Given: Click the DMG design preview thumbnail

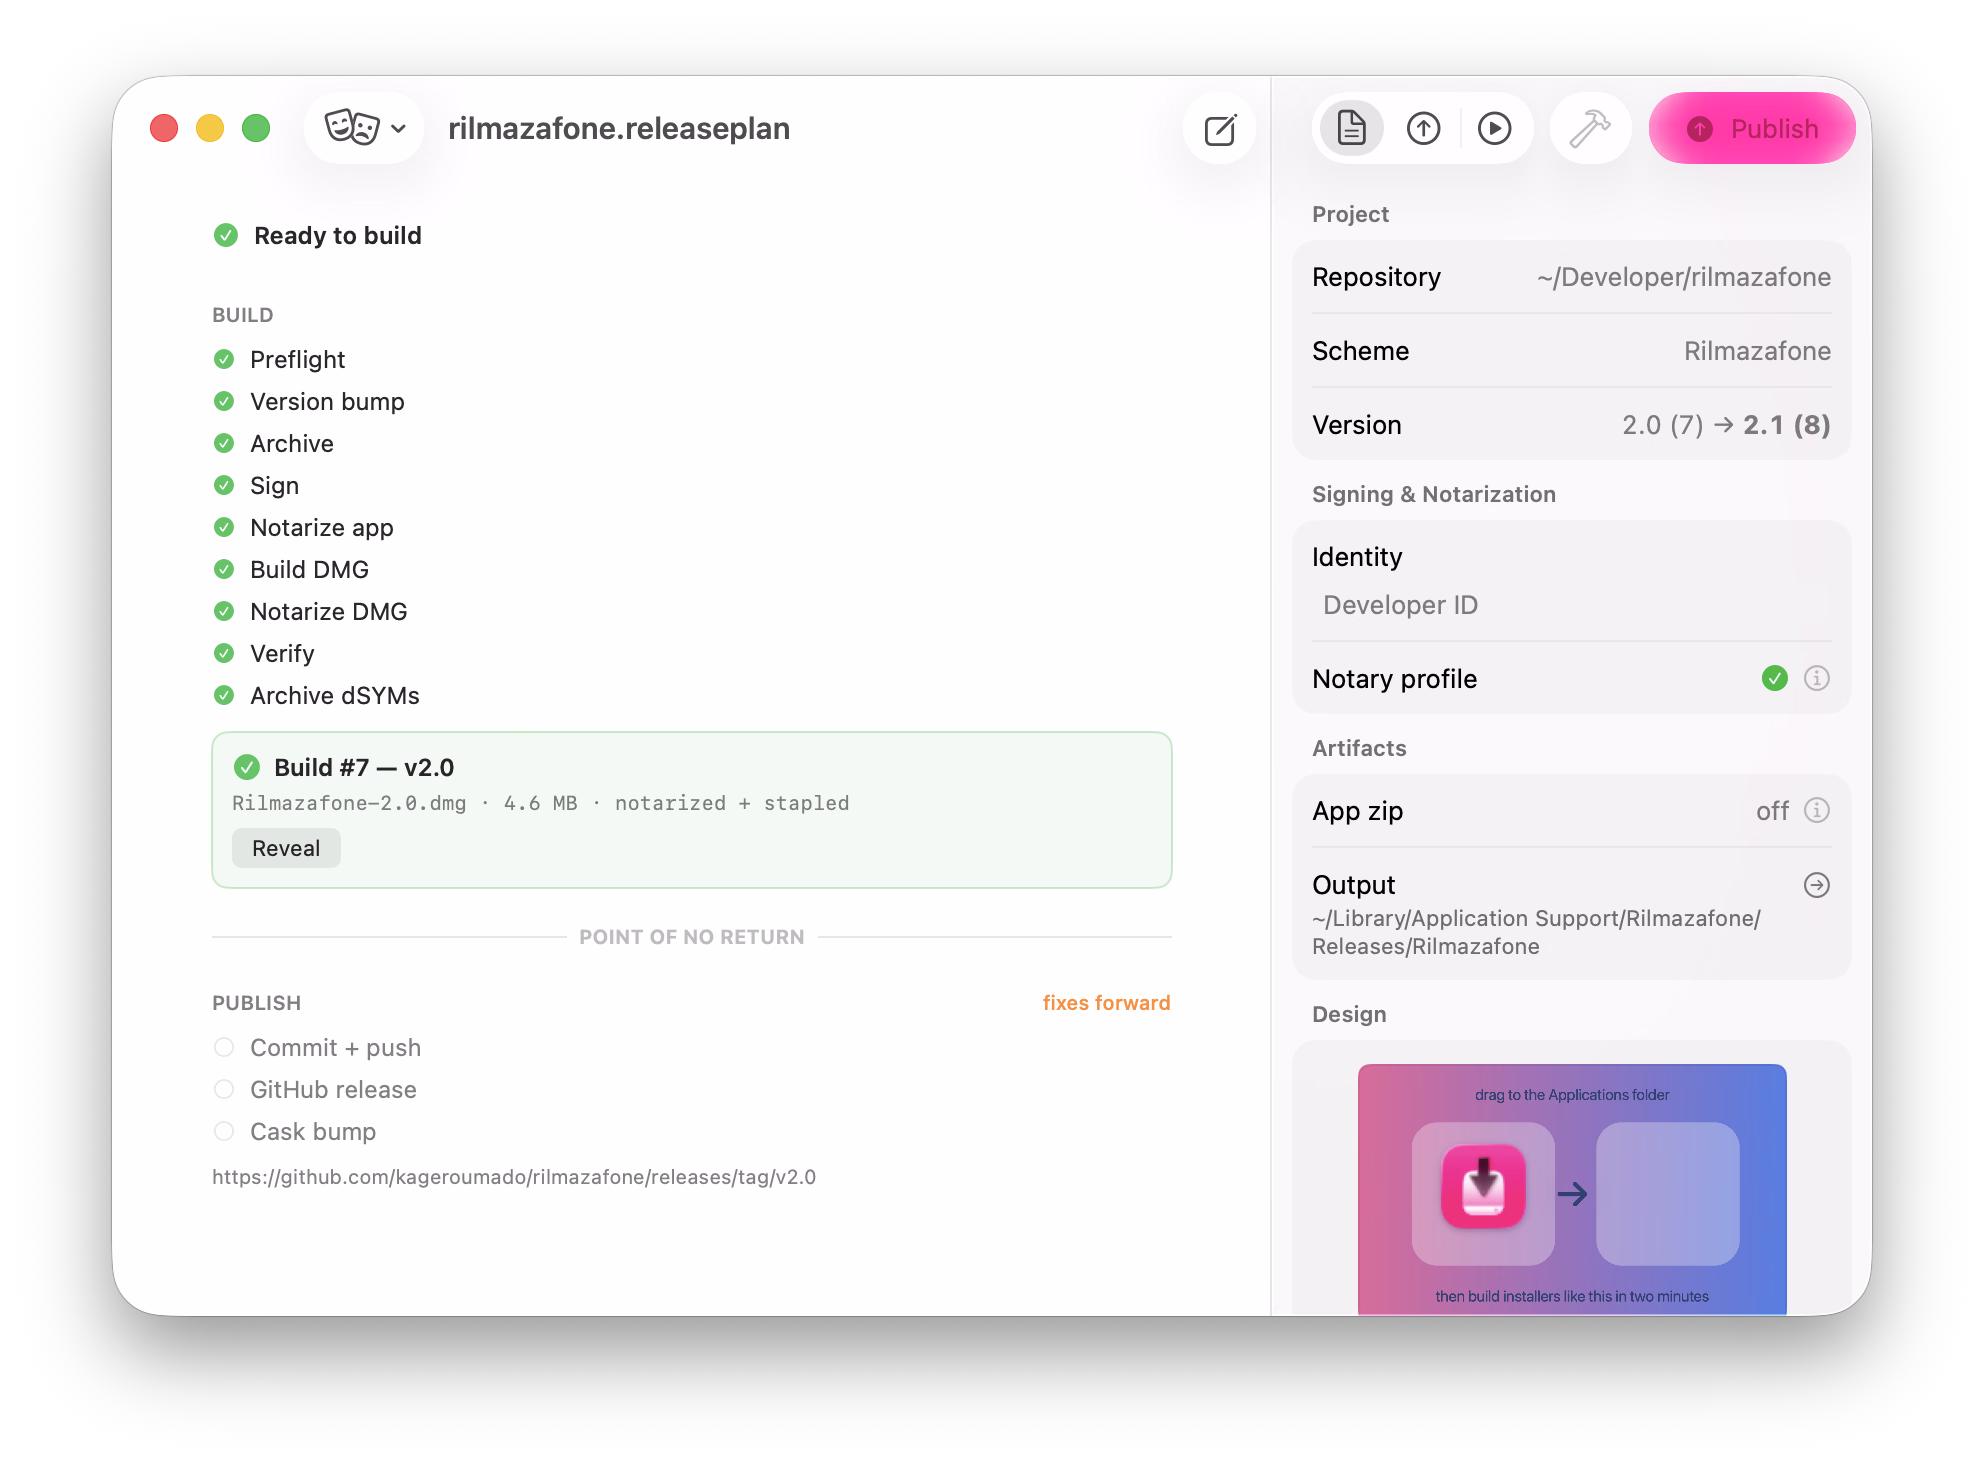Looking at the screenshot, I should click(x=1572, y=1189).
